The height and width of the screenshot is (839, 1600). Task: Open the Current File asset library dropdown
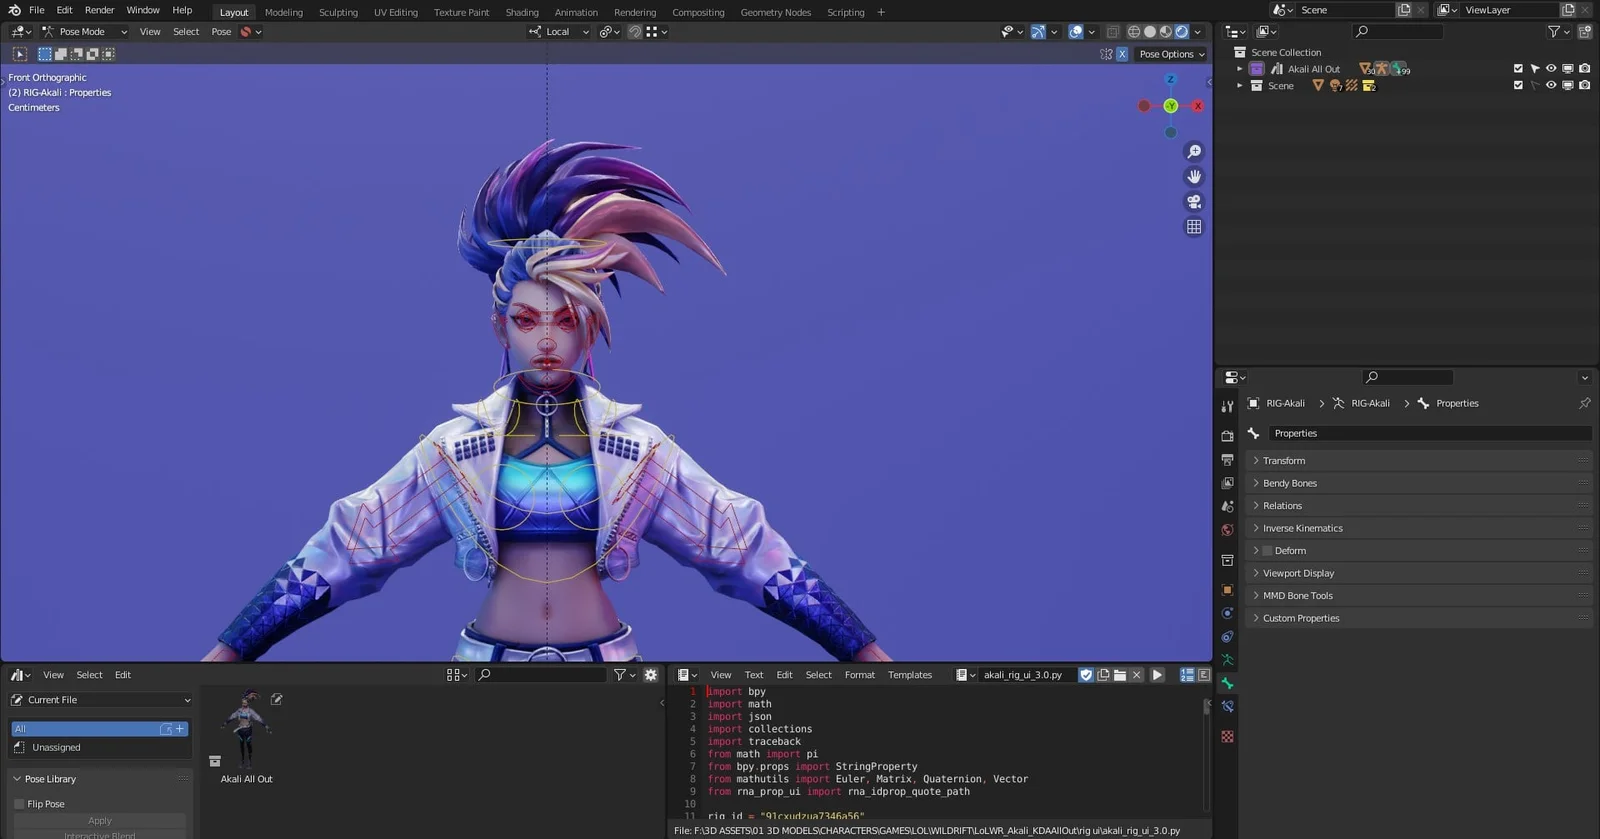pos(100,700)
